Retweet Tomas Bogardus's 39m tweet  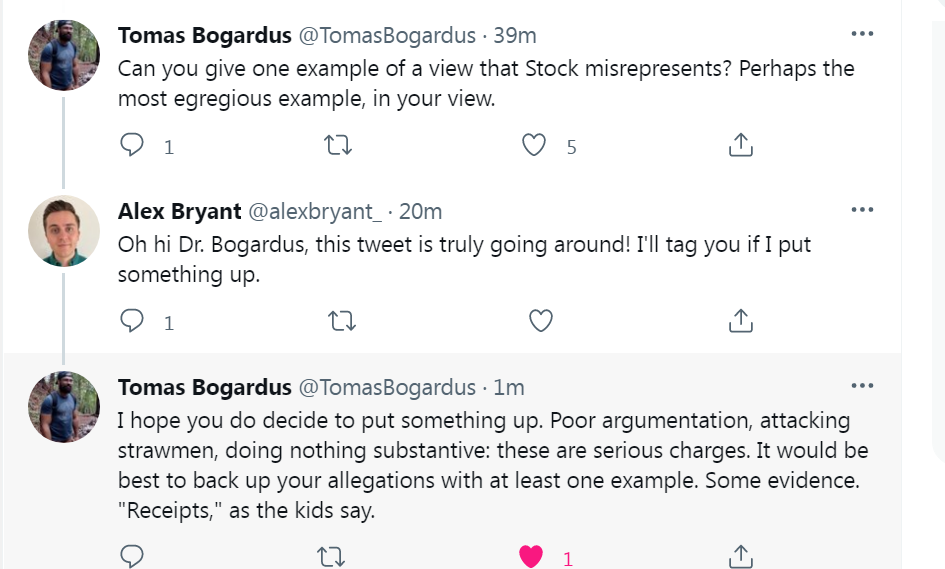coord(339,146)
